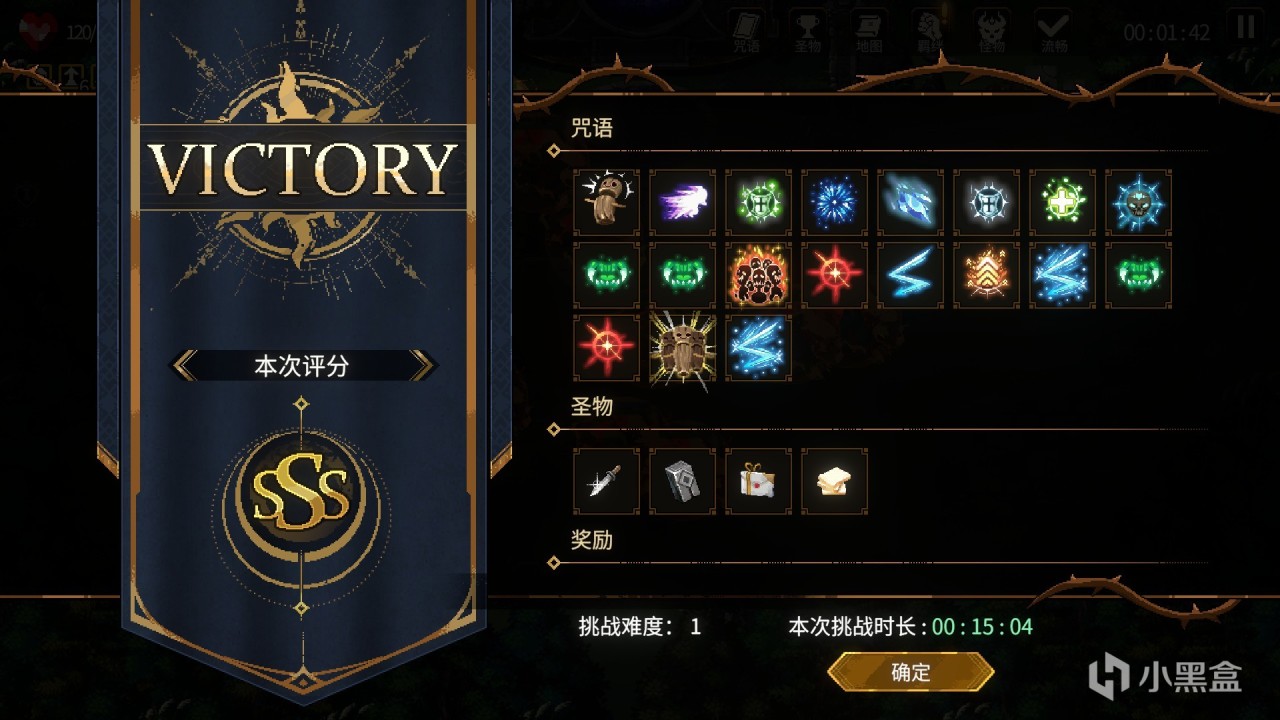Select the ice crystal shards spell
The height and width of the screenshot is (720, 1280).
911,203
